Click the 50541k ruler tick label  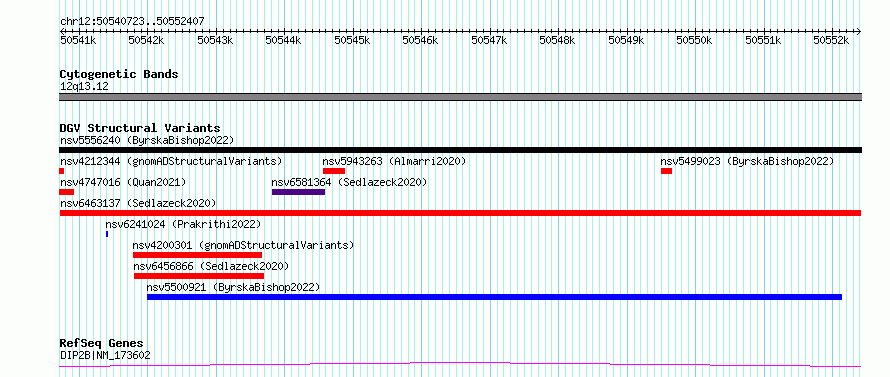79,40
